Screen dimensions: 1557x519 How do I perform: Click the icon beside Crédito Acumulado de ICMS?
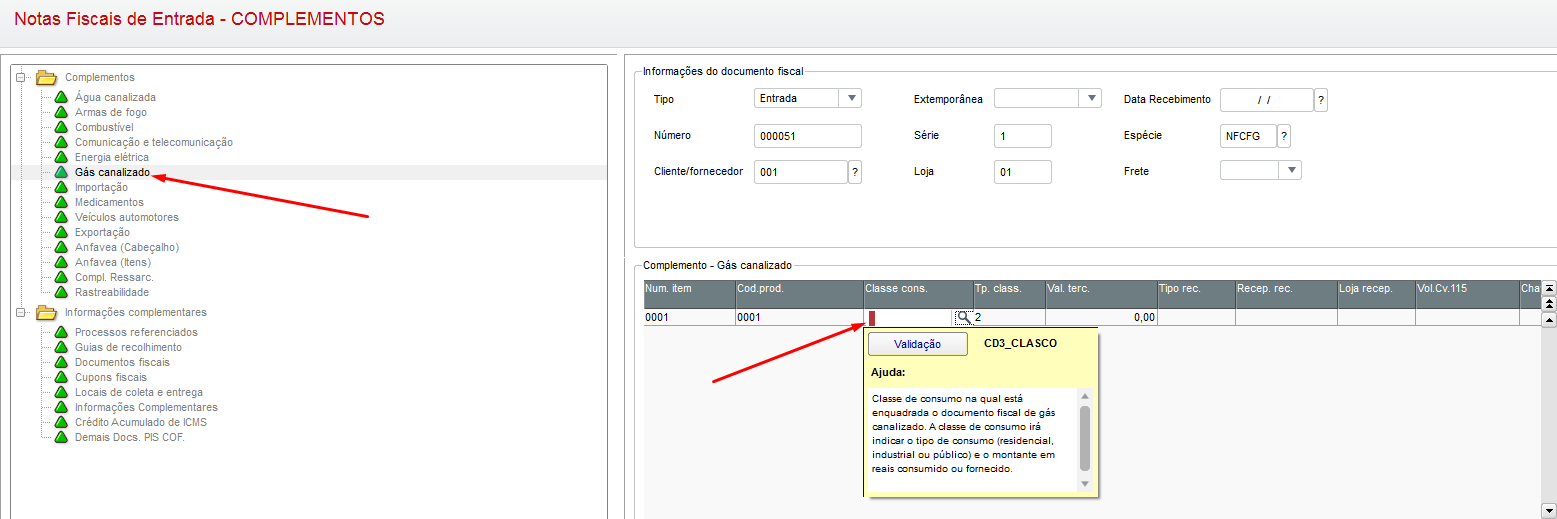(x=61, y=422)
